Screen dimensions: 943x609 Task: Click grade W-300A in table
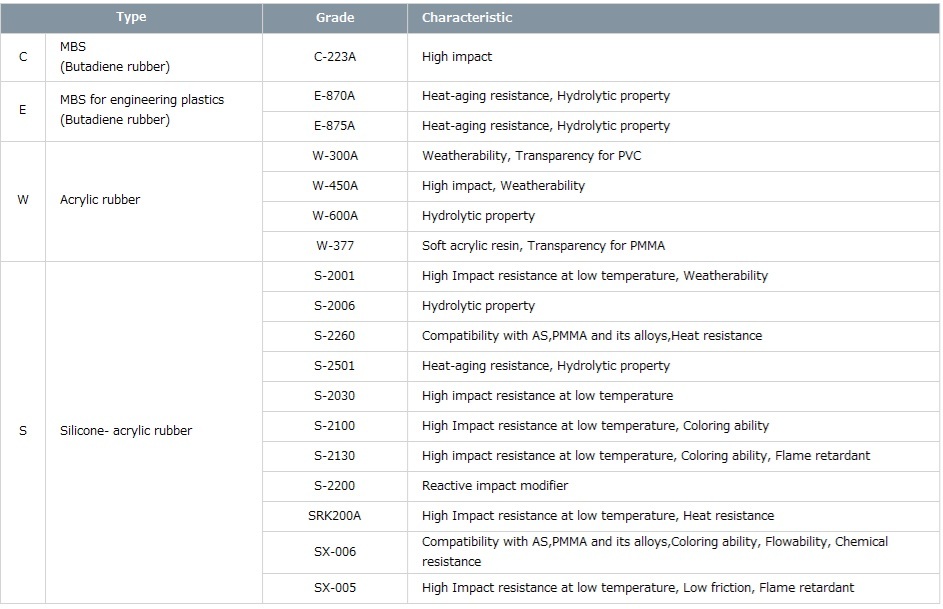click(x=334, y=156)
